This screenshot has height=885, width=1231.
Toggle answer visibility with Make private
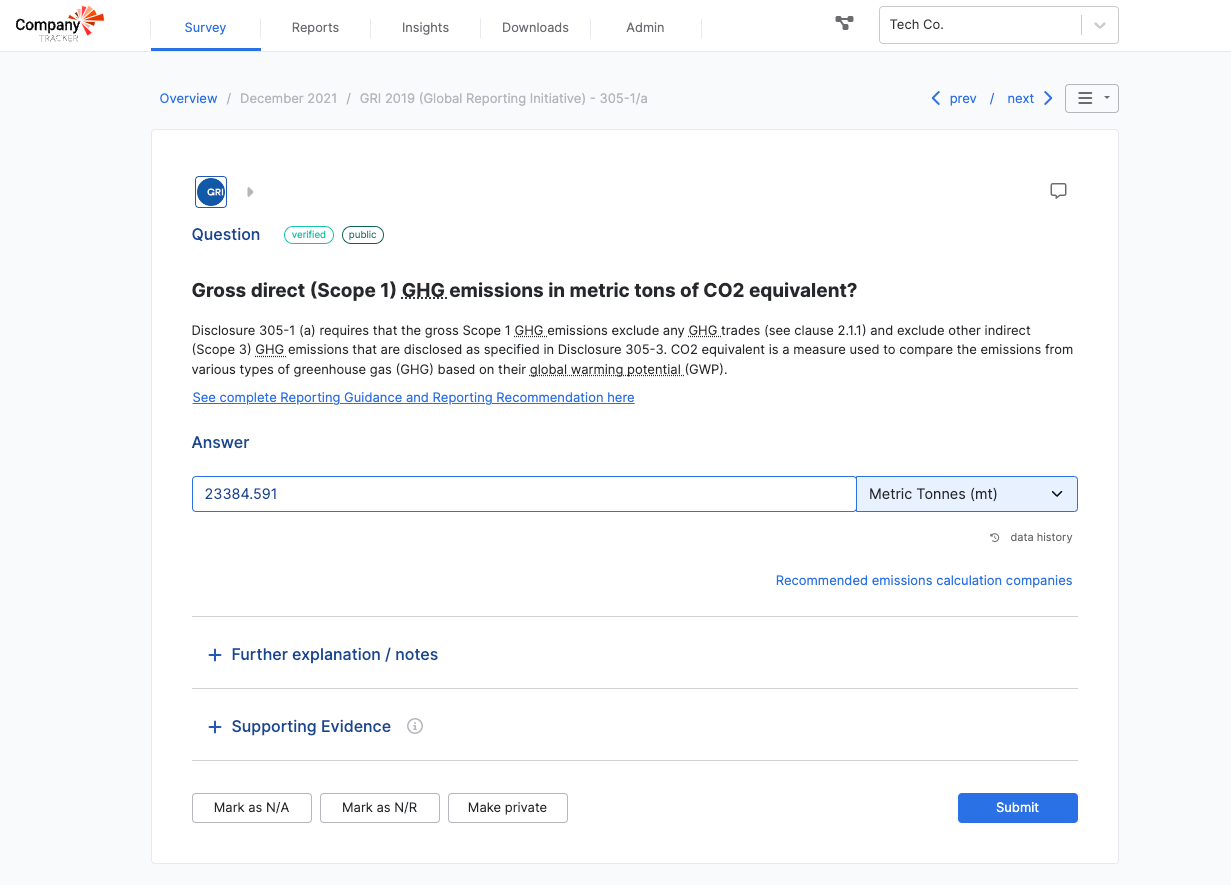point(507,807)
